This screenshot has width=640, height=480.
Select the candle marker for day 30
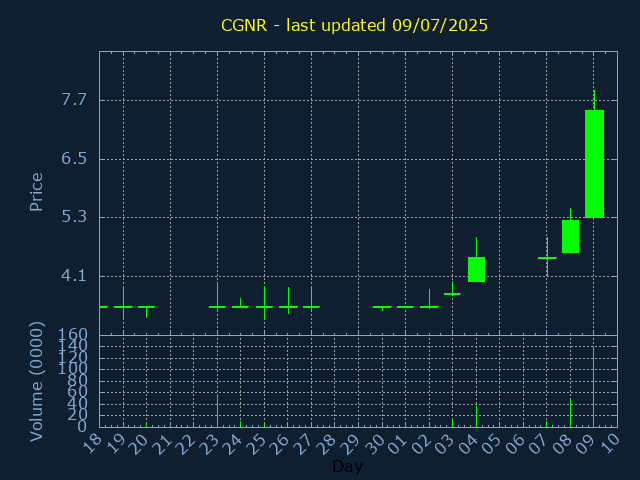pyautogui.click(x=382, y=307)
